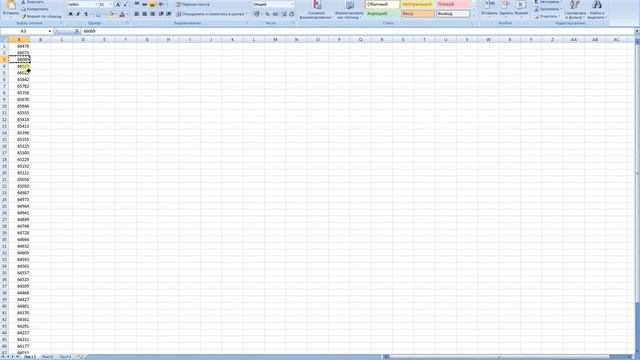
Task: Select the first sheet tab (Лист1)
Action: 29,357
